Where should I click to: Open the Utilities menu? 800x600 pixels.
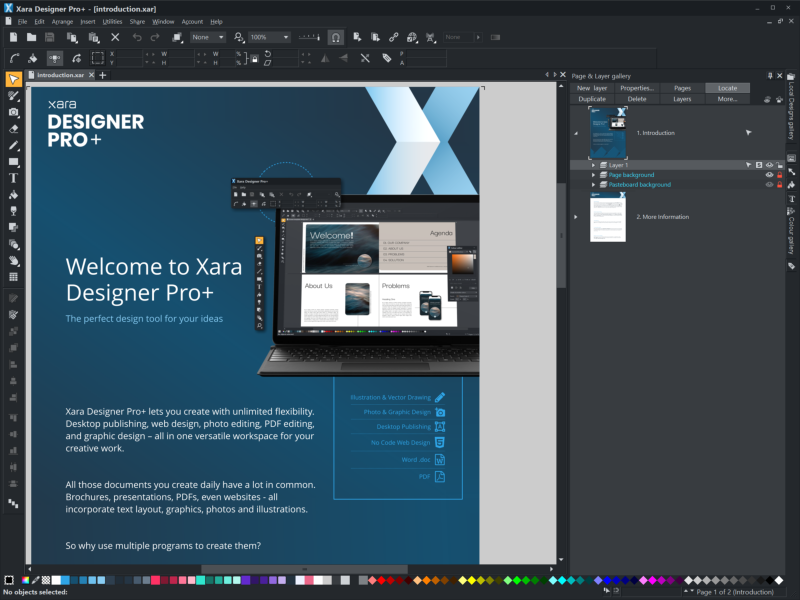[x=112, y=21]
